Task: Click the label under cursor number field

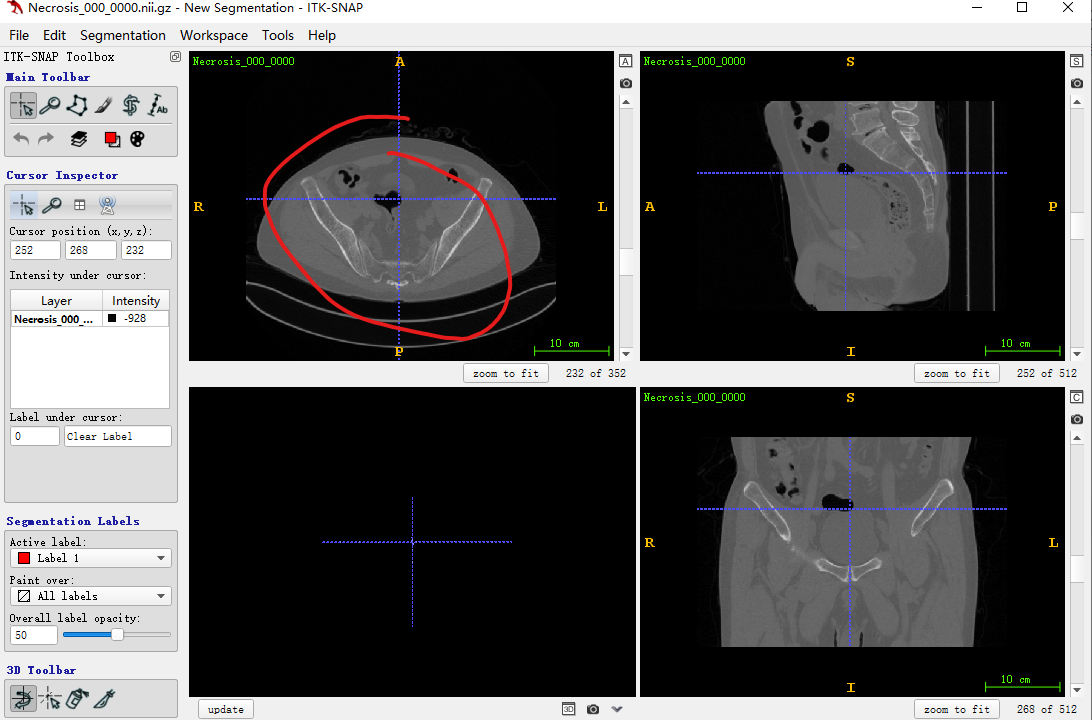Action: [35, 436]
